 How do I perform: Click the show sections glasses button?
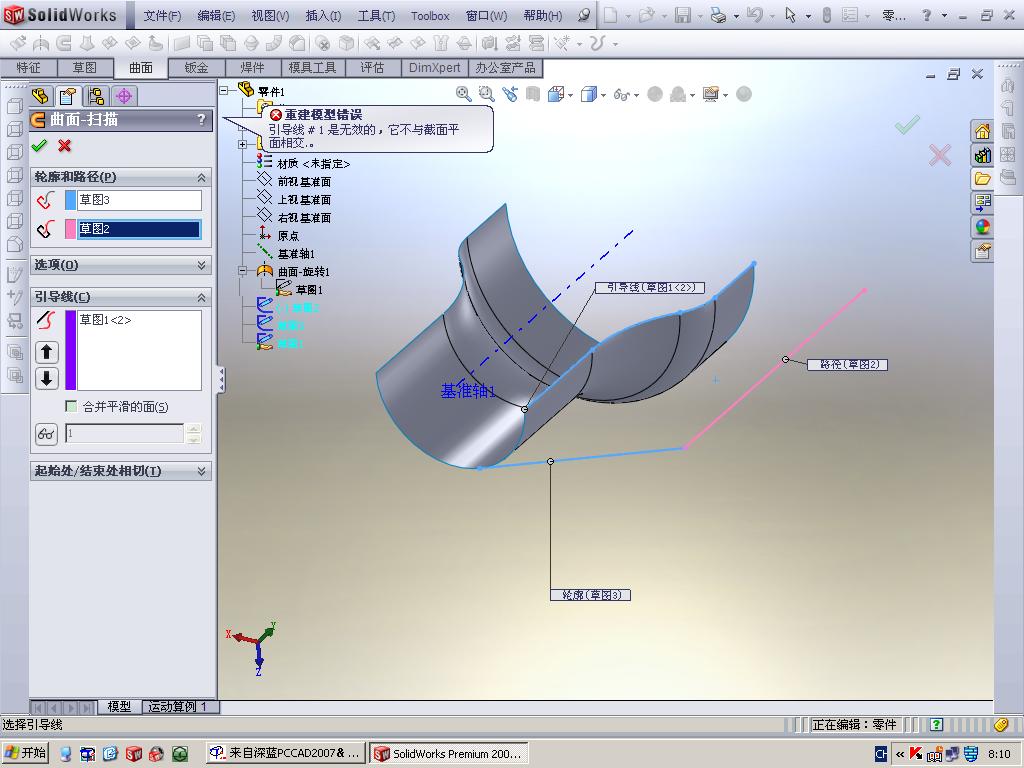[46, 434]
